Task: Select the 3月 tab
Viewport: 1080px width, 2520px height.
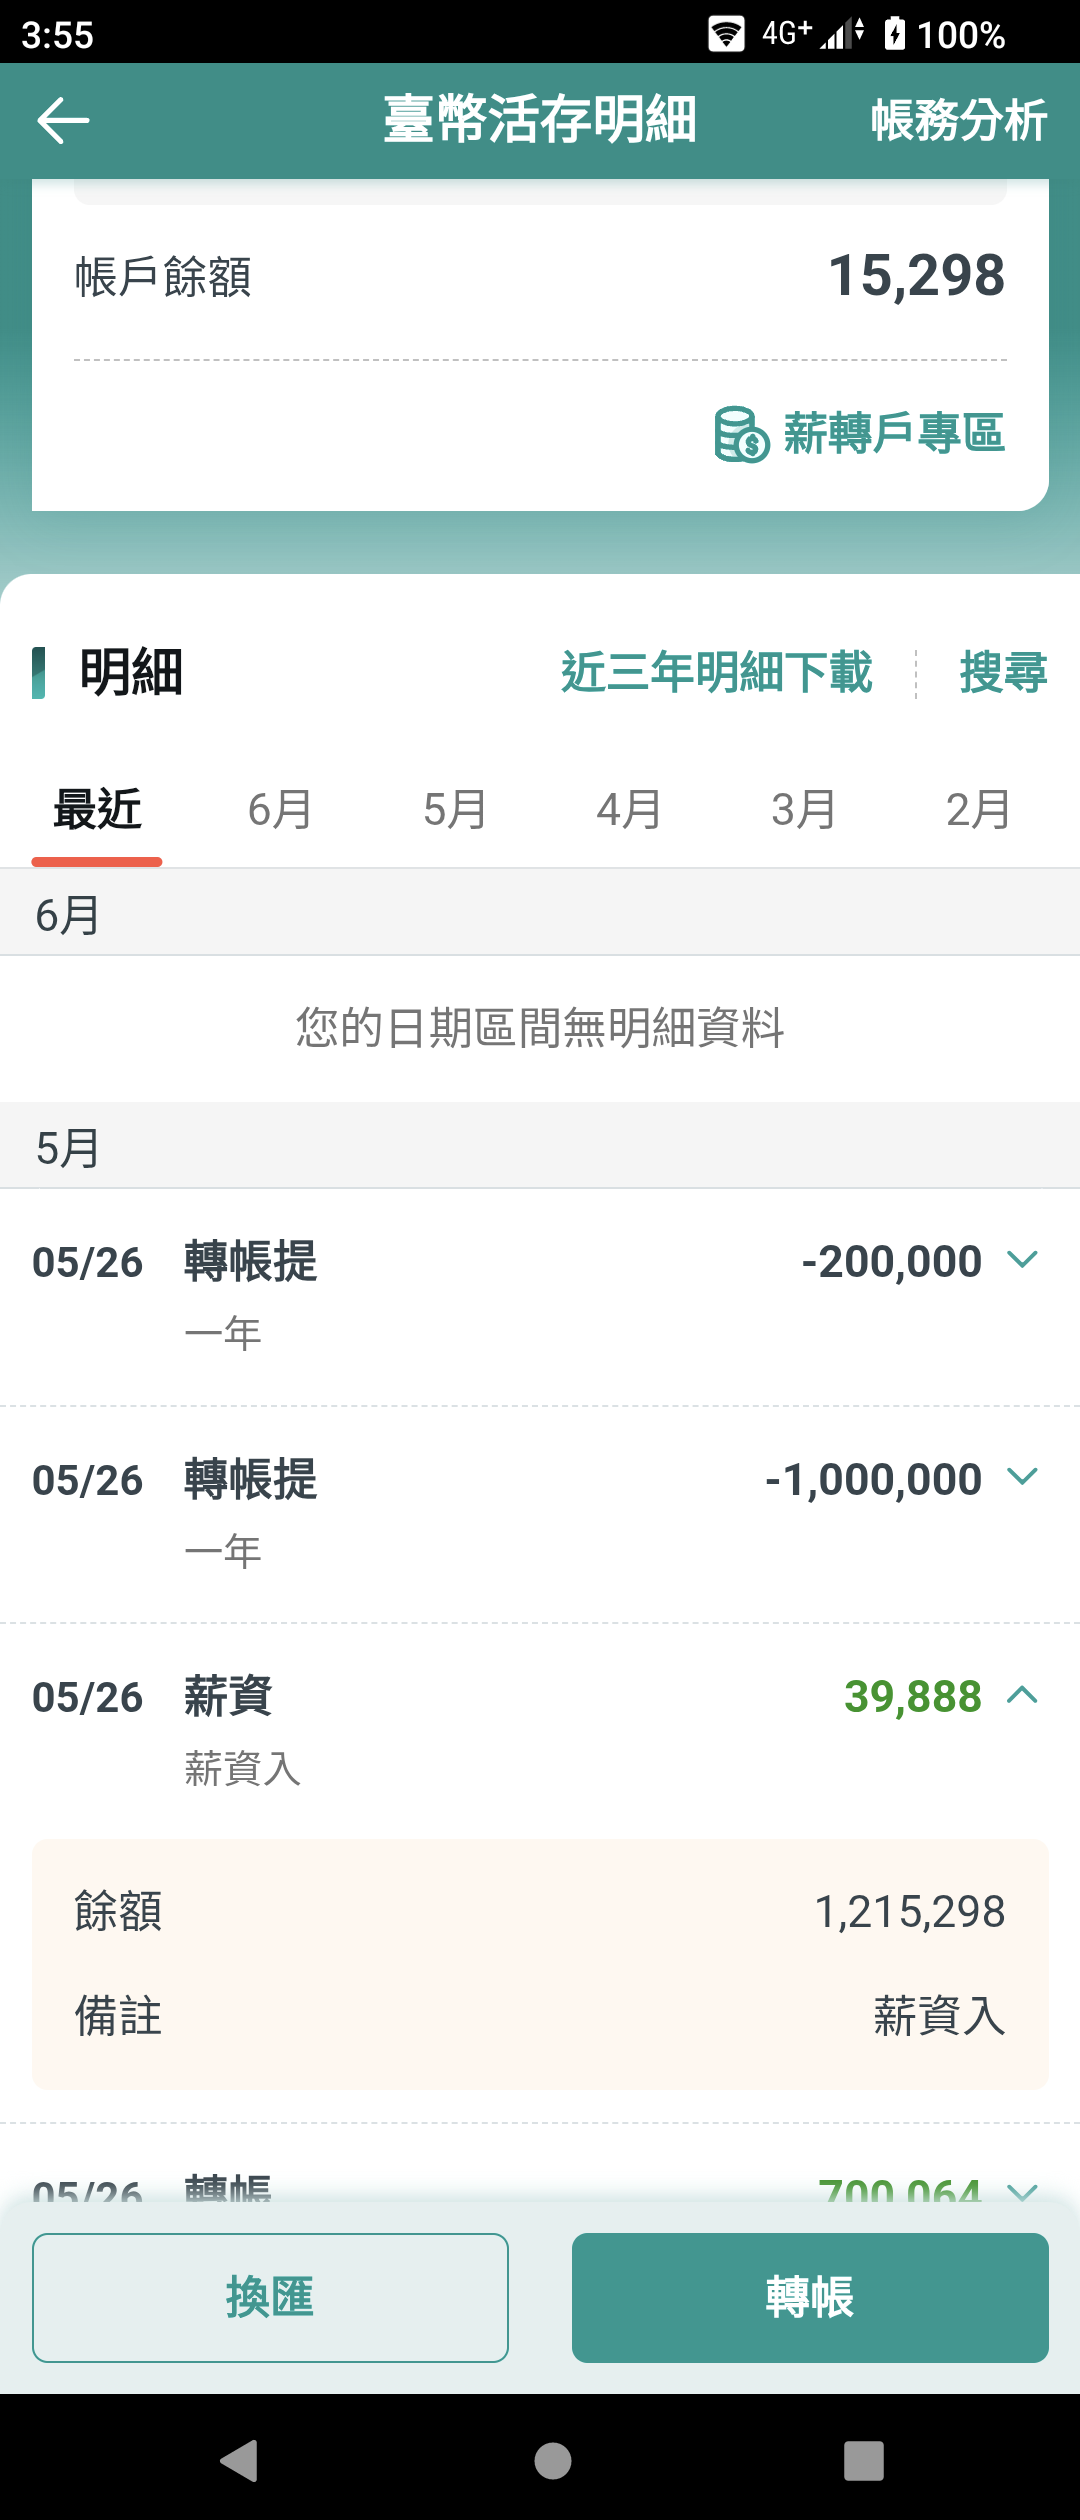Action: point(804,809)
